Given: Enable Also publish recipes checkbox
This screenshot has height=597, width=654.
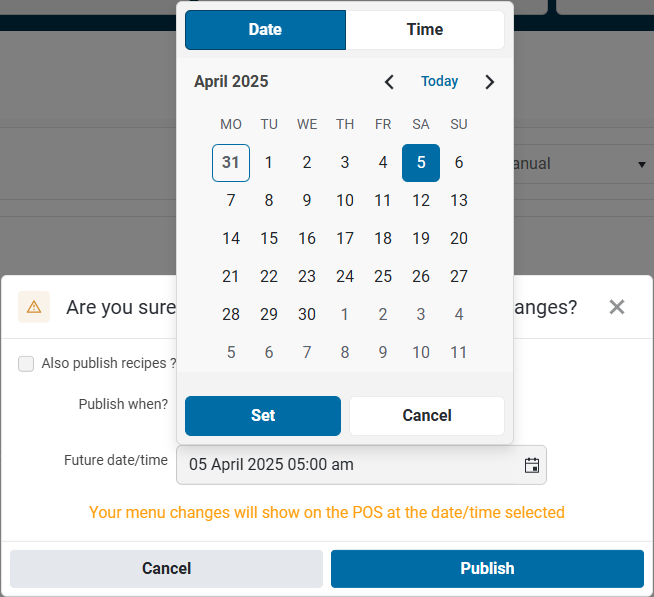Looking at the screenshot, I should pyautogui.click(x=26, y=364).
